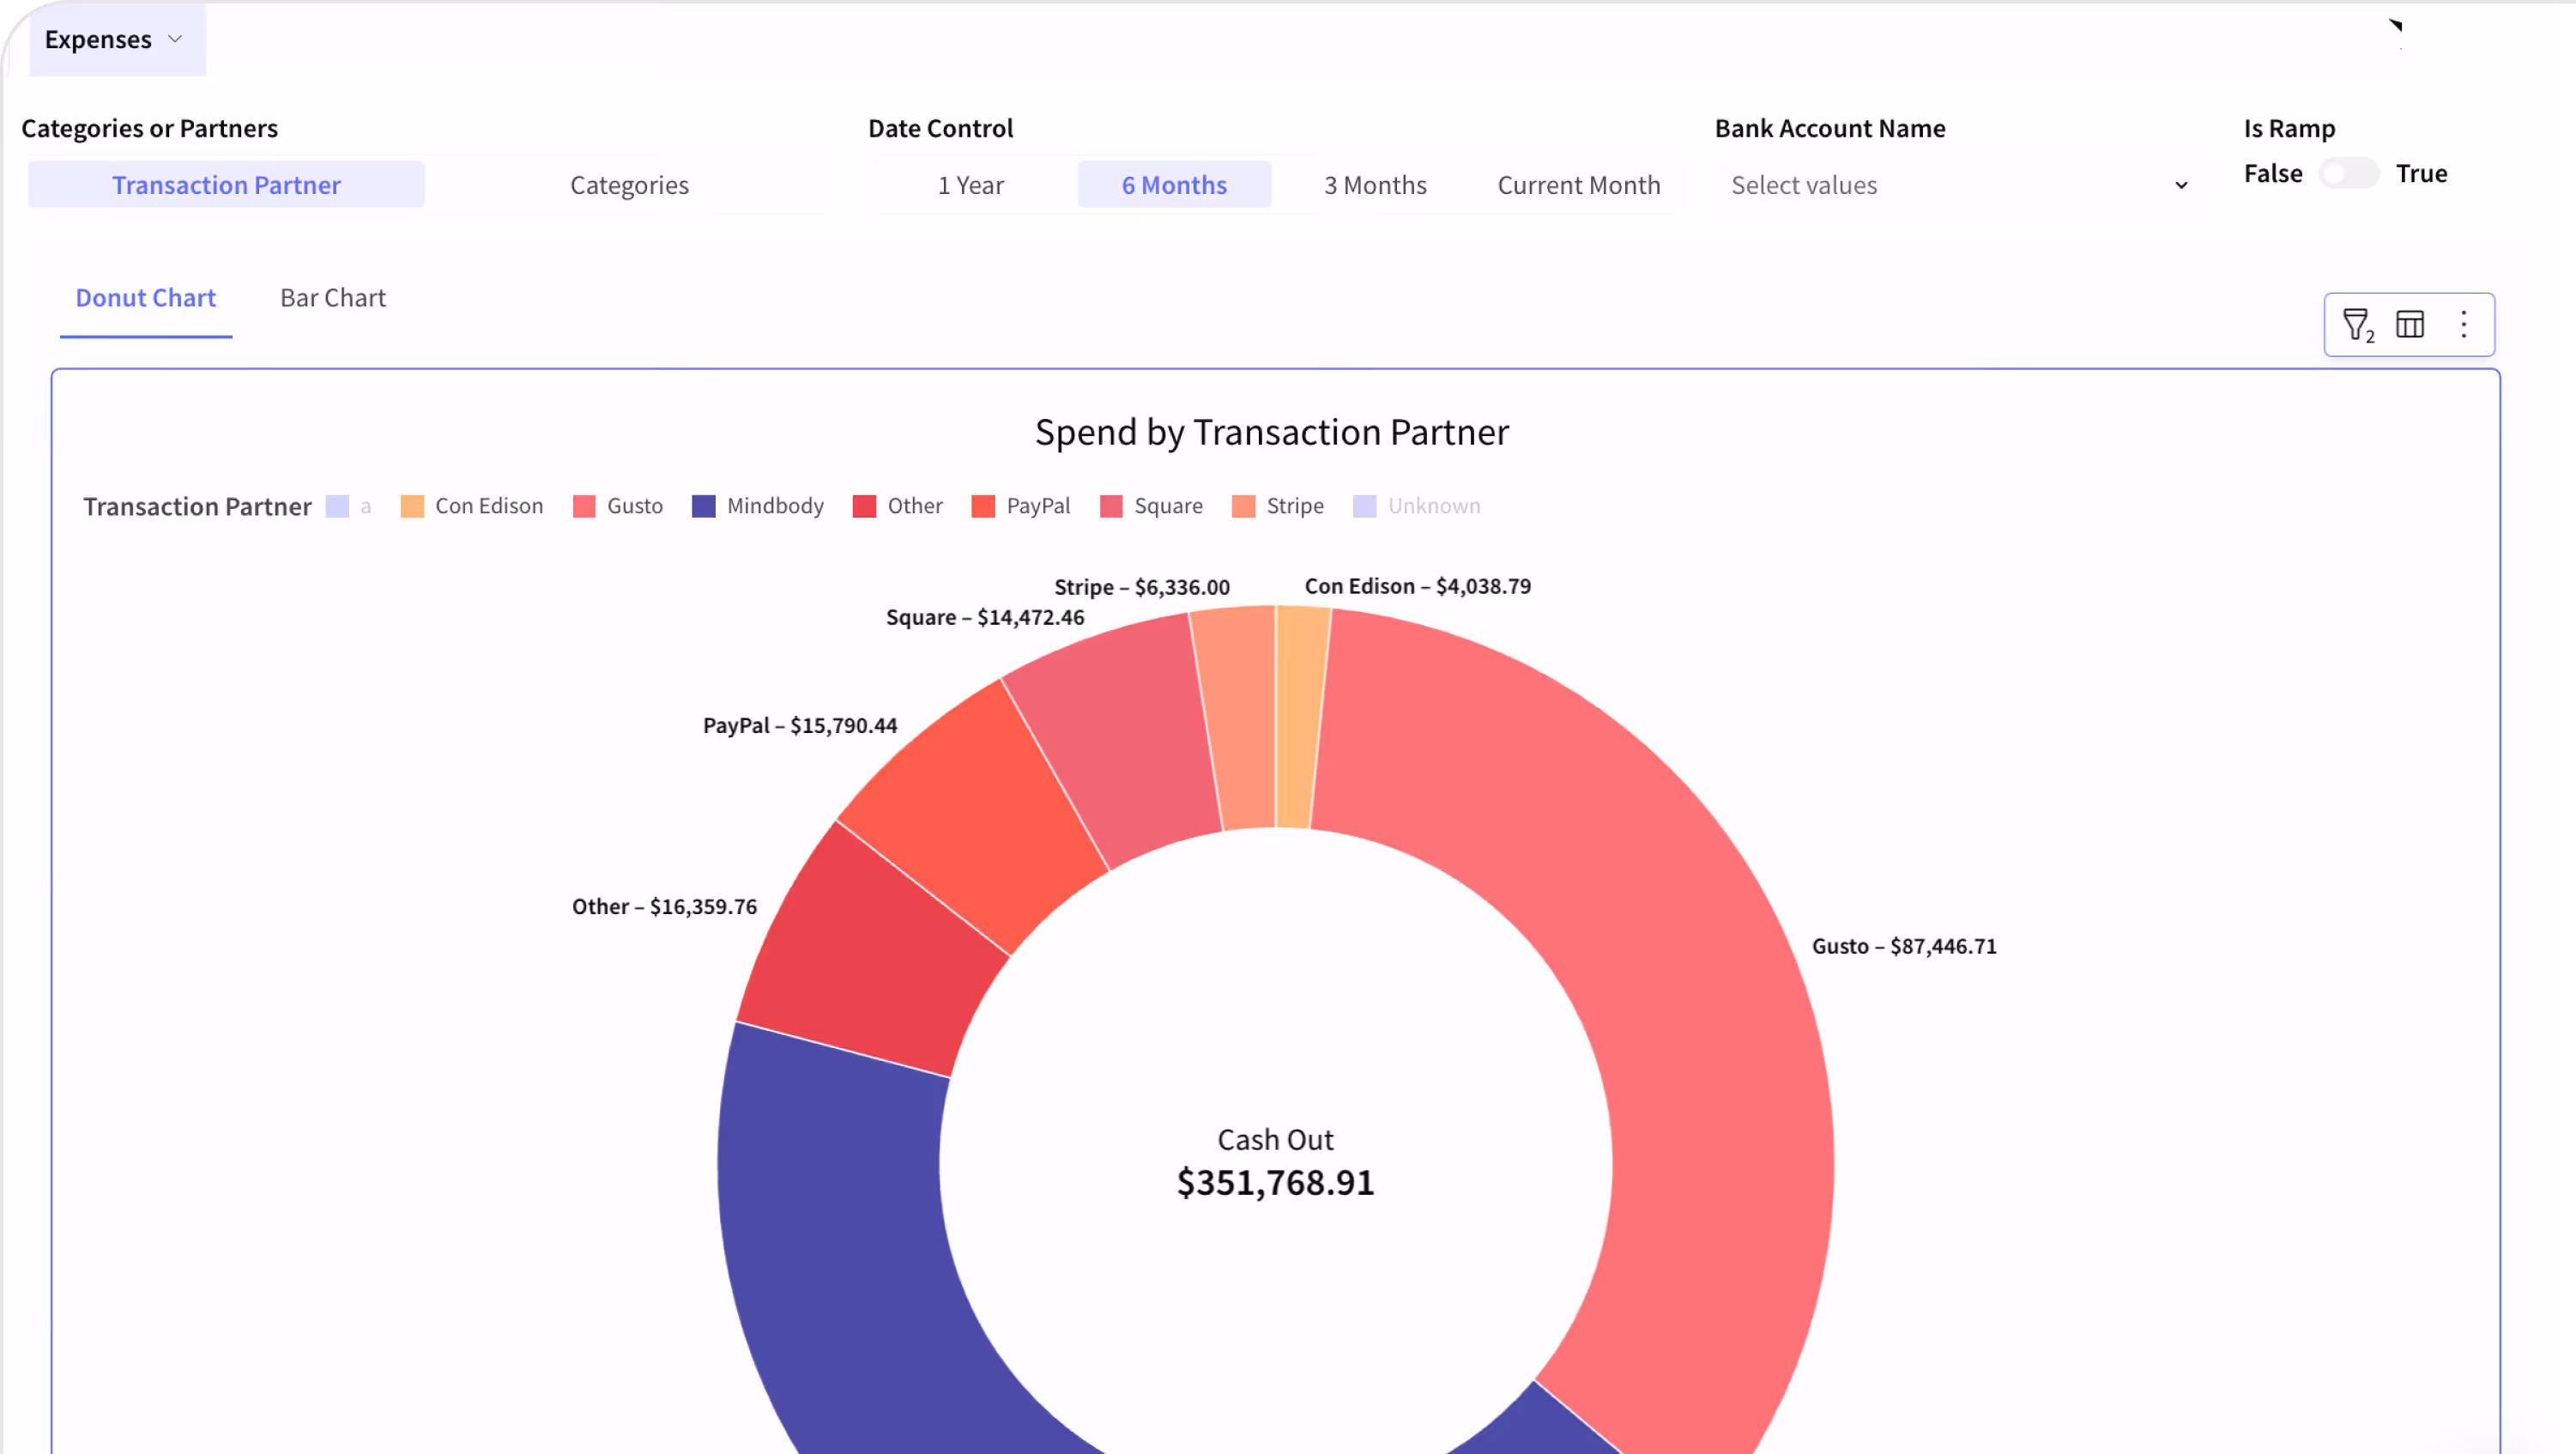Open the chart filter icon
The width and height of the screenshot is (2576, 1454).
pyautogui.click(x=2356, y=324)
